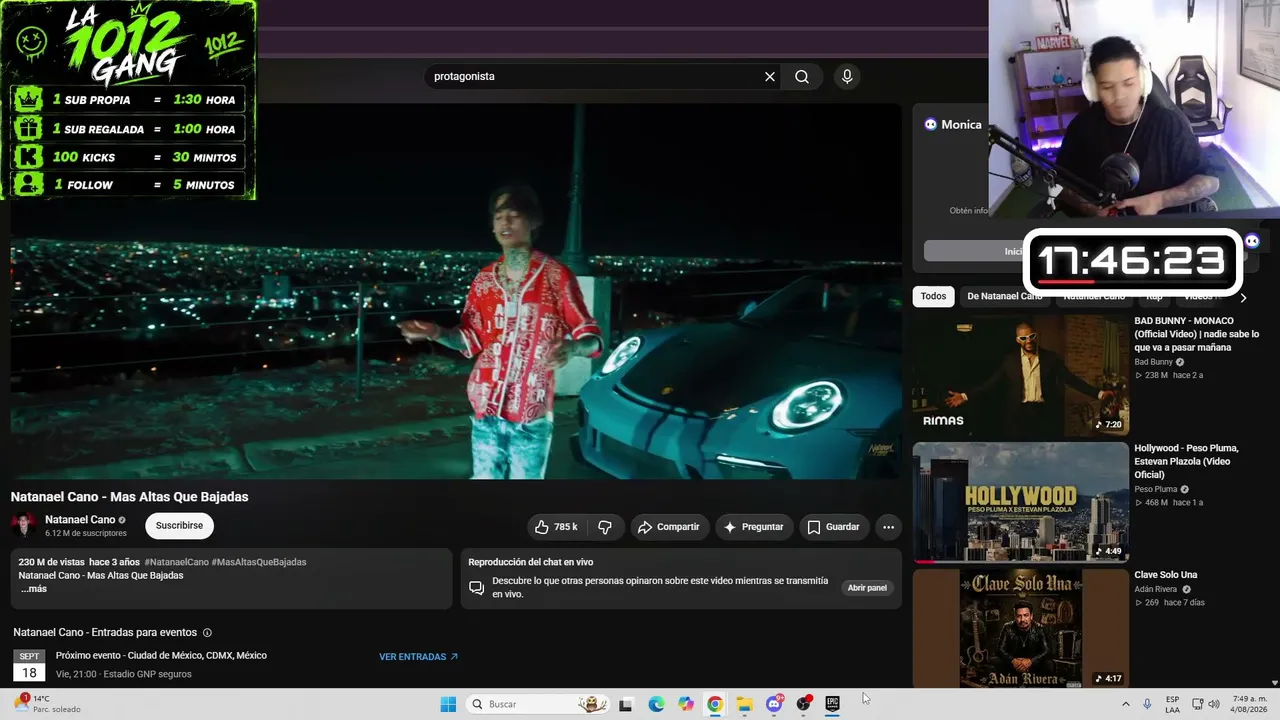Click the #MasAltasQueBajadas hashtag
The height and width of the screenshot is (720, 1280).
point(259,562)
